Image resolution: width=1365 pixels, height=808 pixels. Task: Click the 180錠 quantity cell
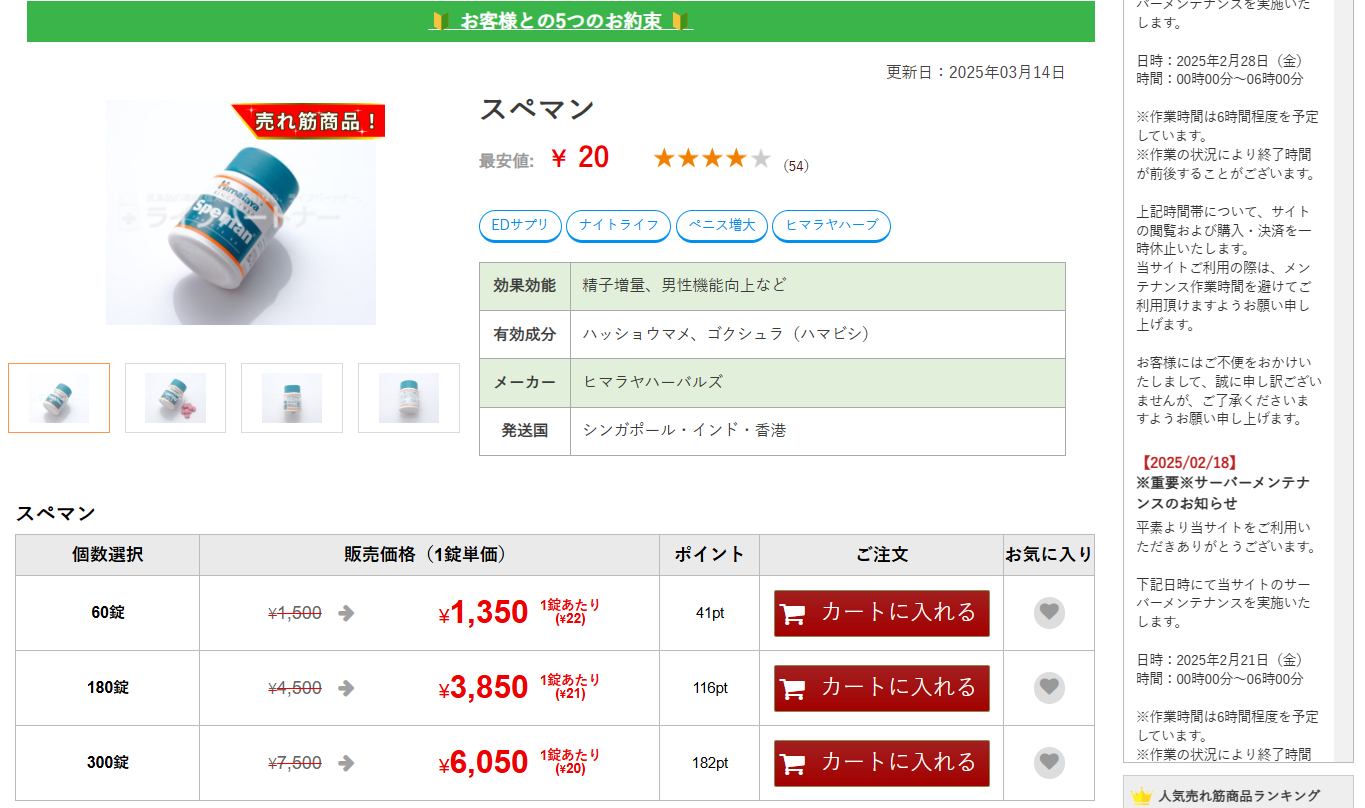(108, 688)
